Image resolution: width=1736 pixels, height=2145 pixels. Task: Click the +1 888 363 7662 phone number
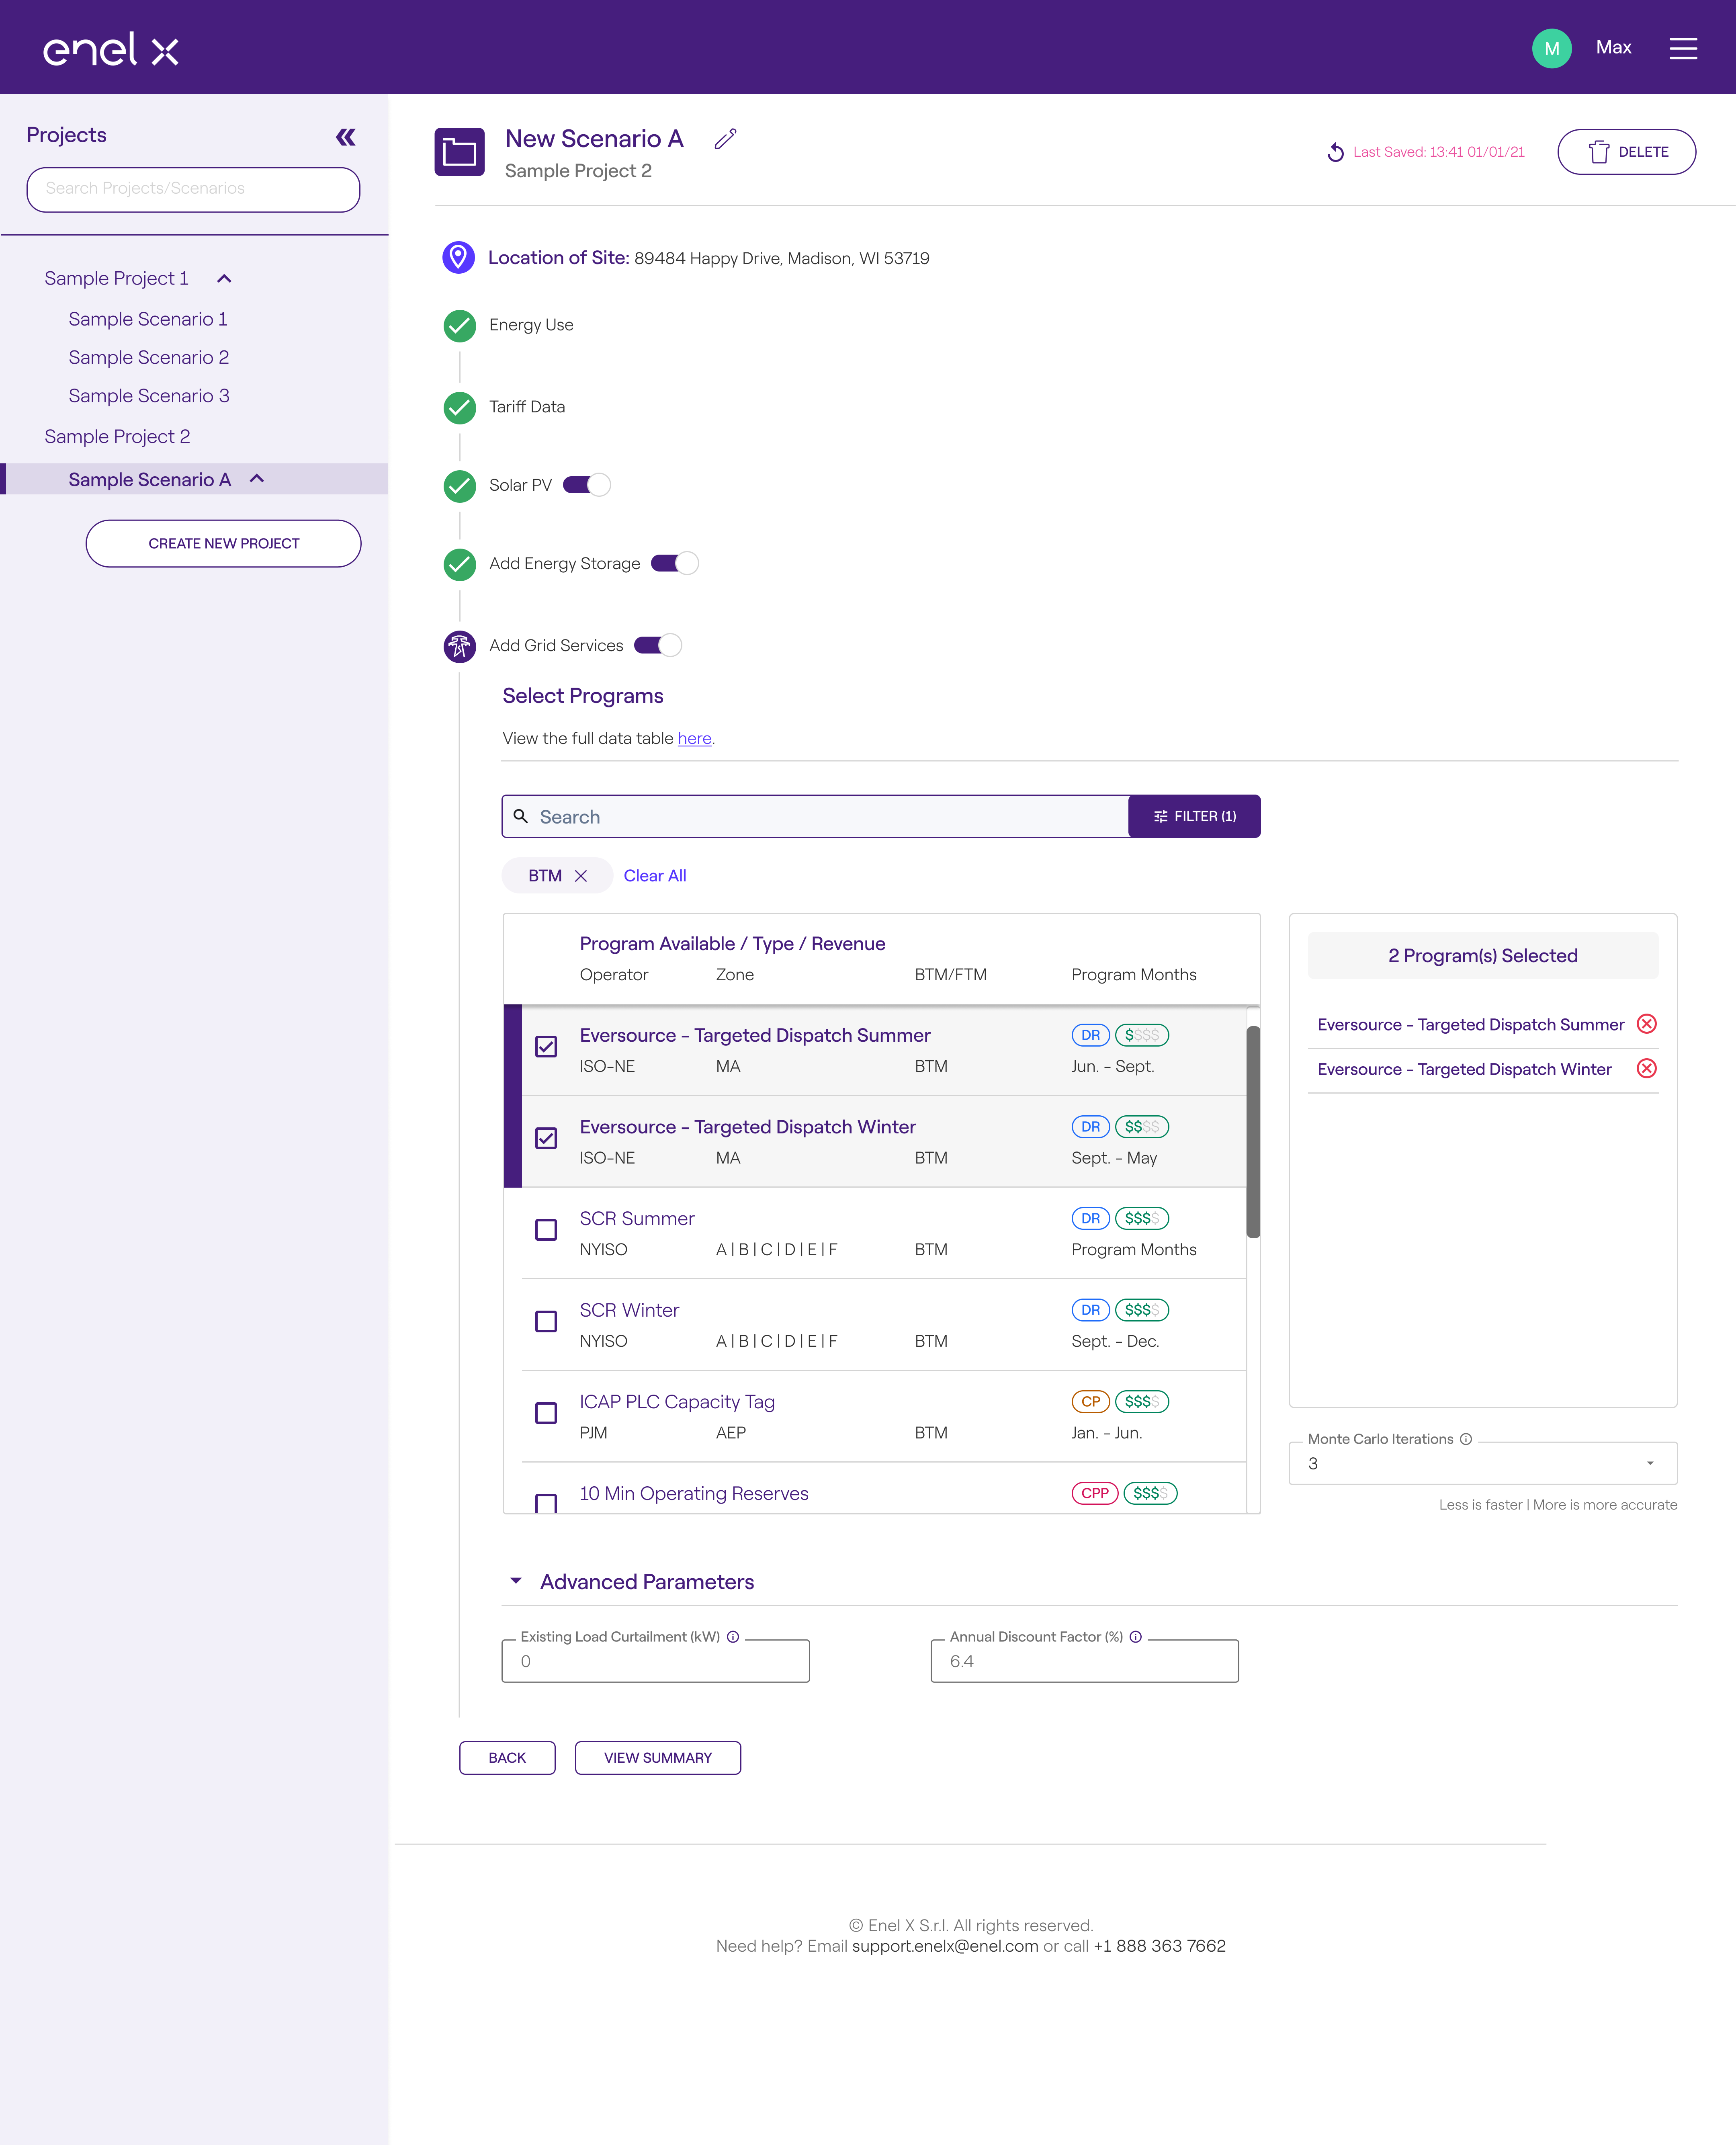click(1160, 1946)
